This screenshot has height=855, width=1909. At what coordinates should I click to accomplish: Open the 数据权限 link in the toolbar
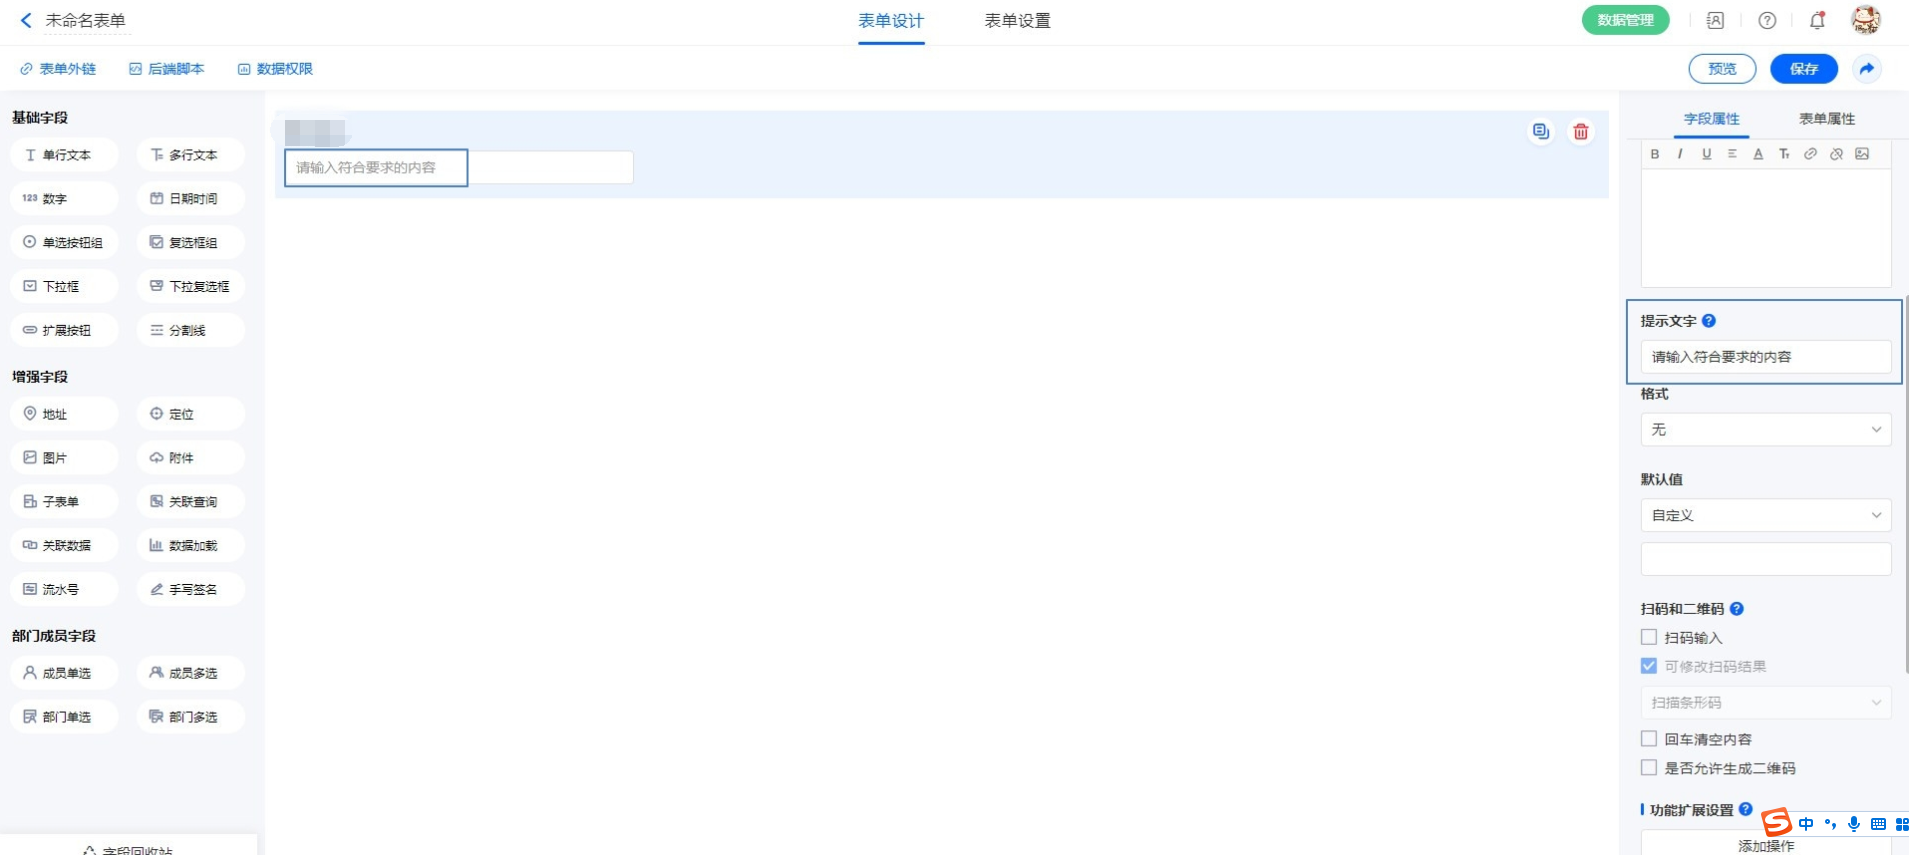coord(275,69)
